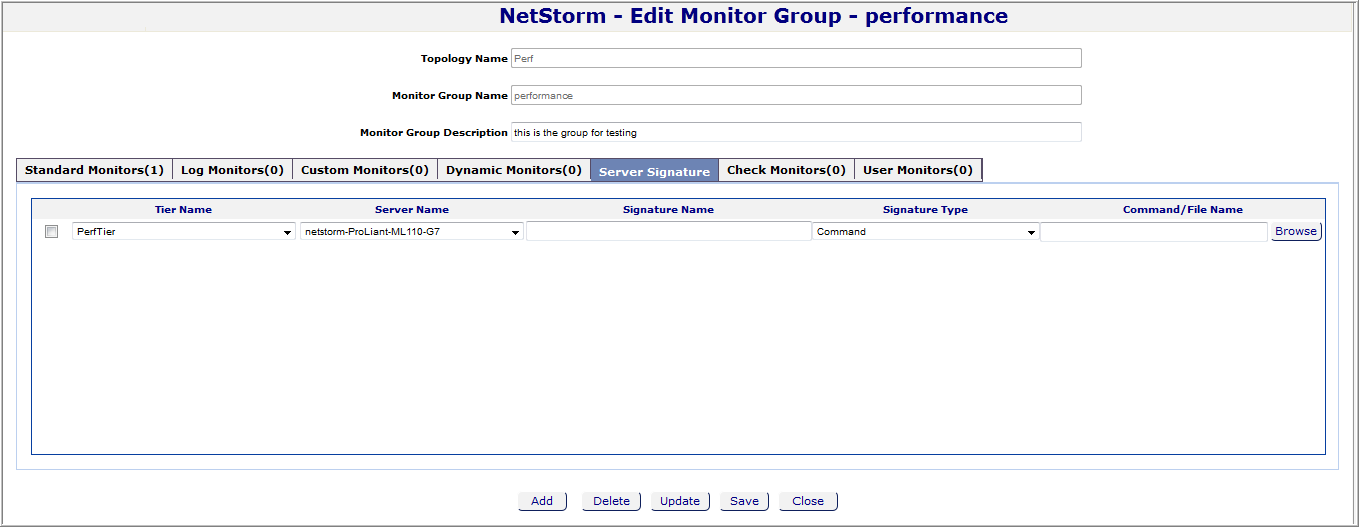This screenshot has height=527, width=1359.
Task: Click the Monitor Group Name label
Action: point(450,96)
